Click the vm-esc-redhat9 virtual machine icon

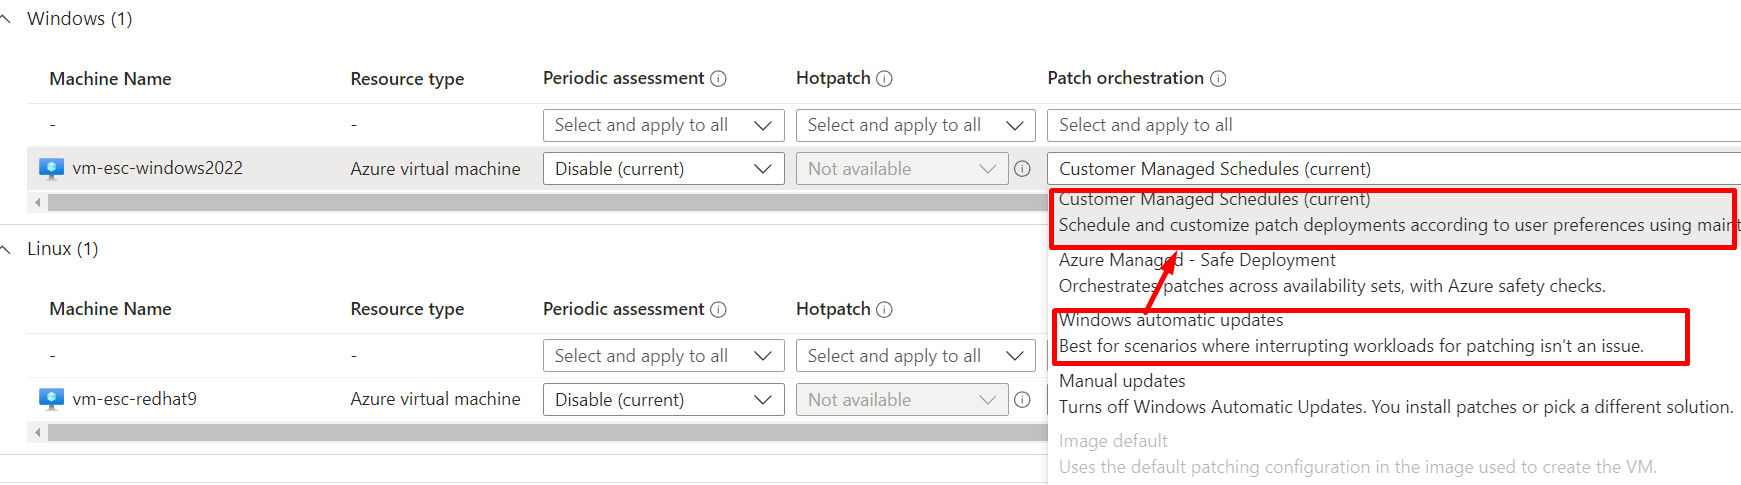[x=51, y=399]
